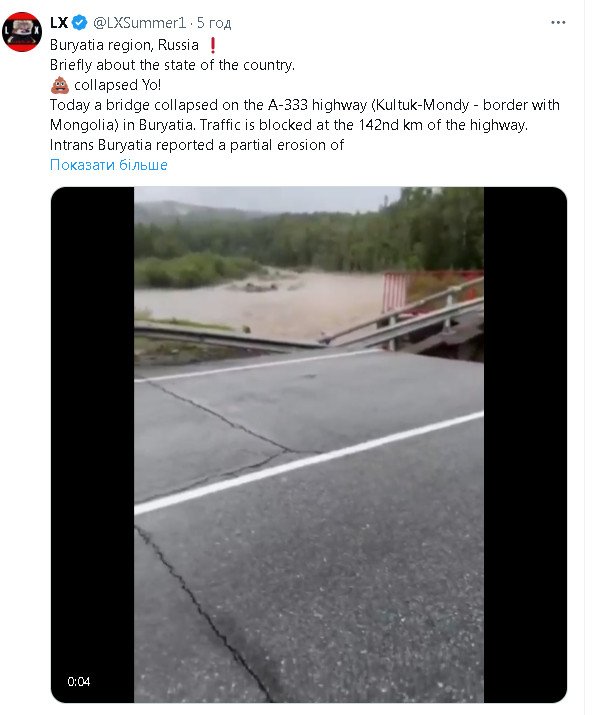Open the three-dot more options menu

click(558, 22)
